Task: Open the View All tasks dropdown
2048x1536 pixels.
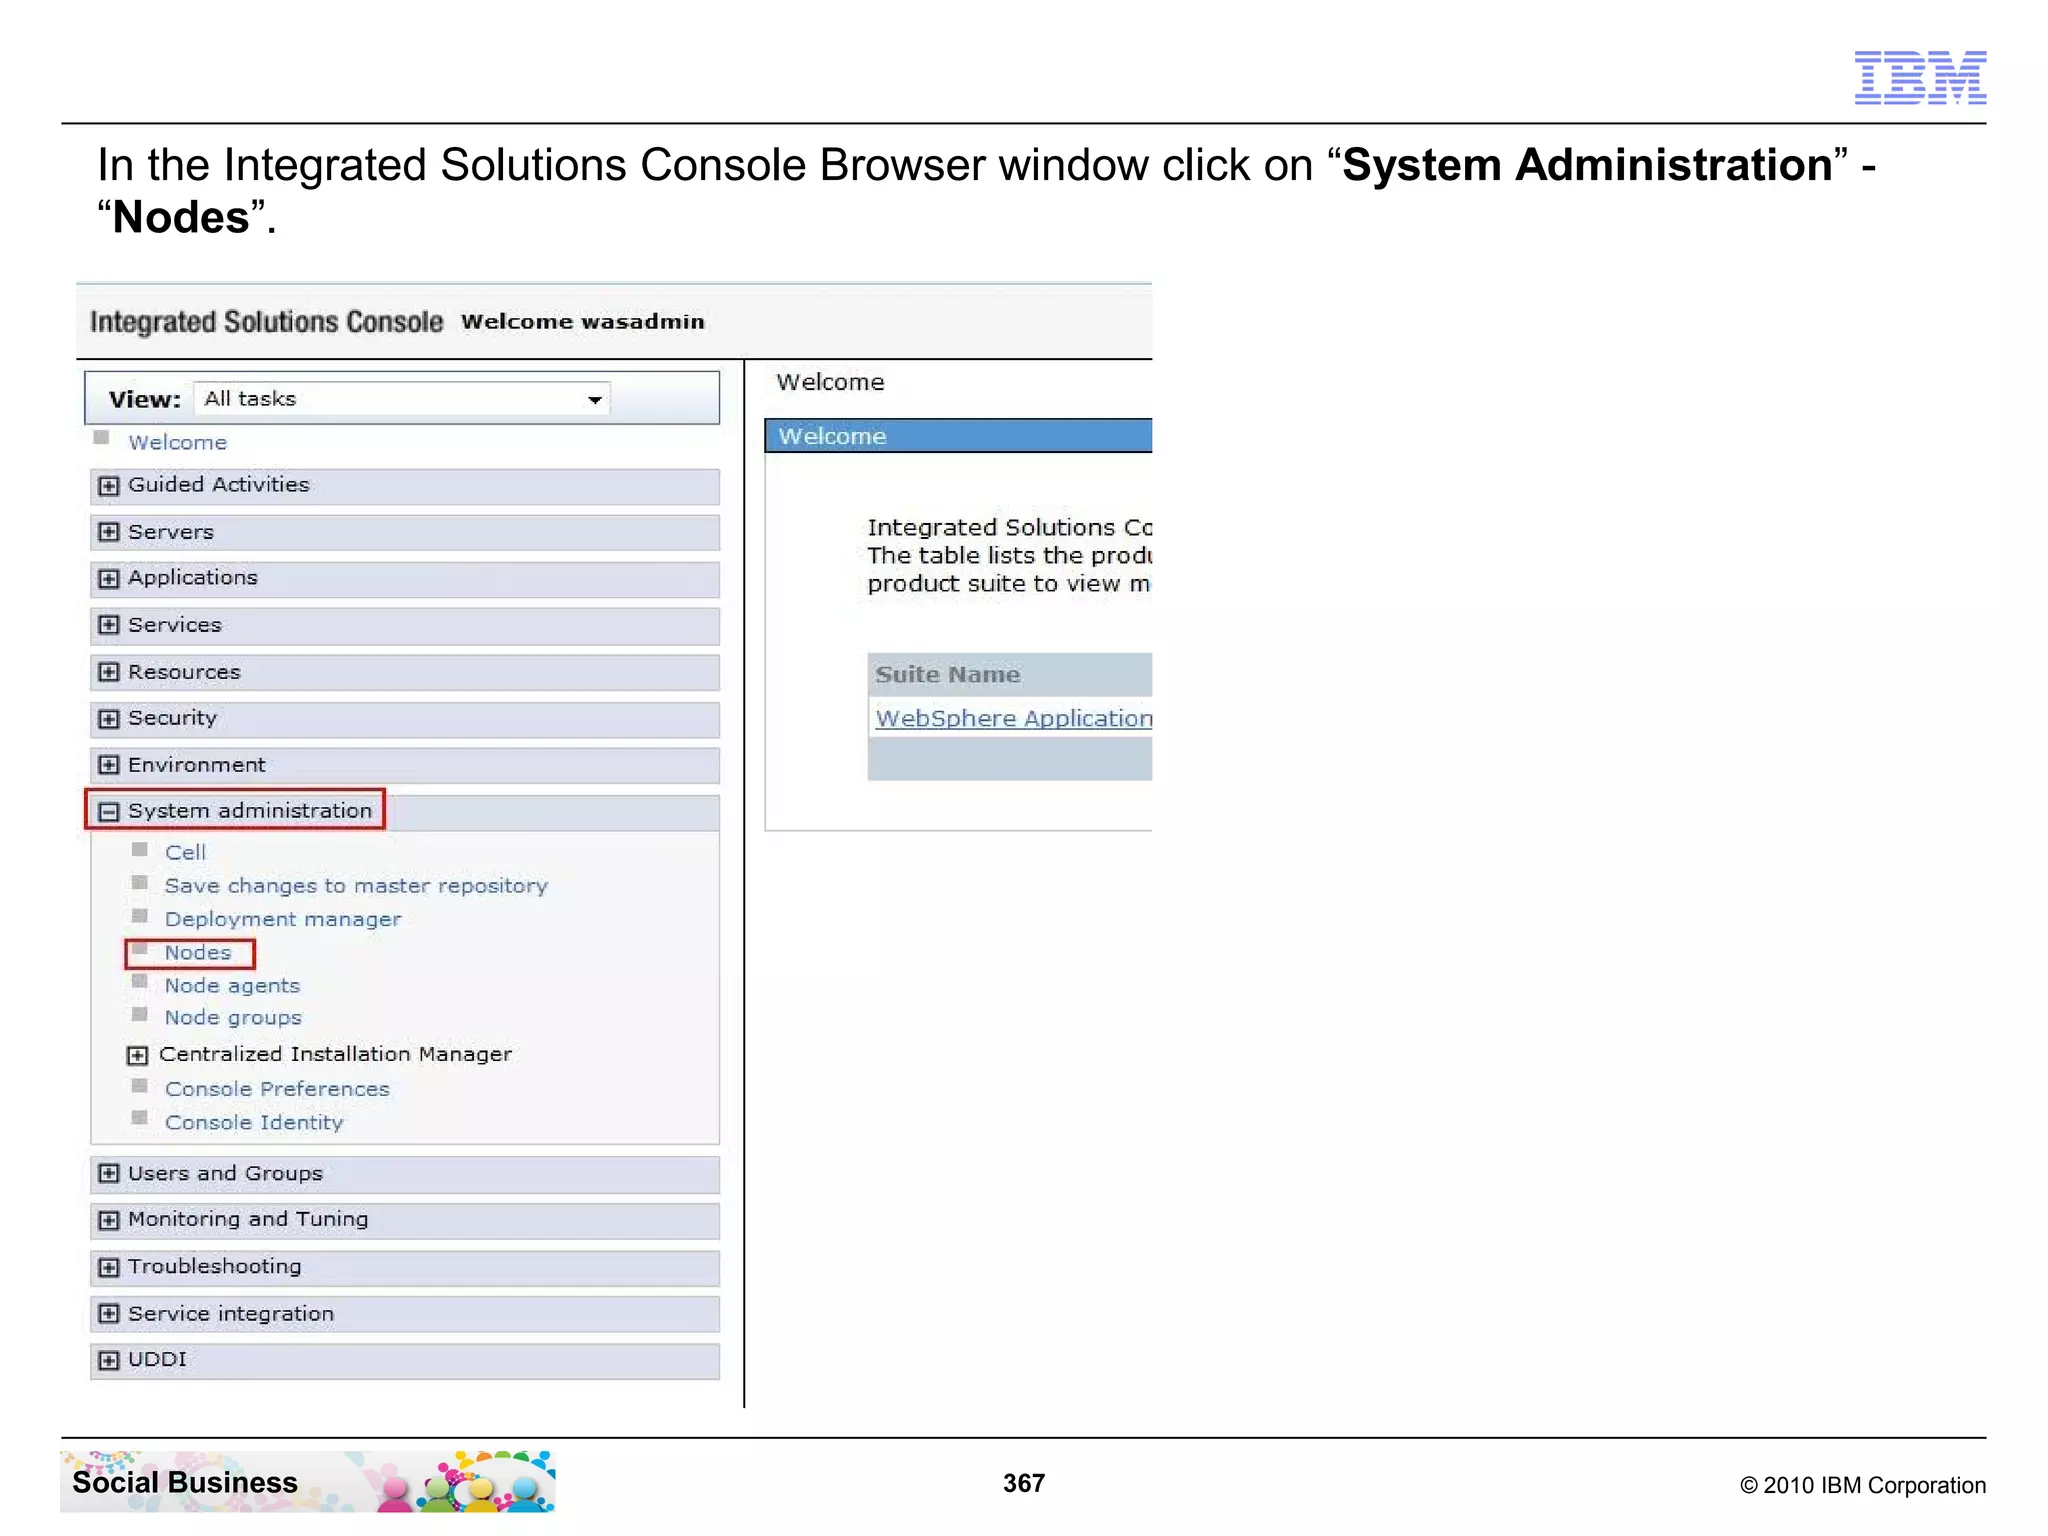Action: click(x=401, y=399)
